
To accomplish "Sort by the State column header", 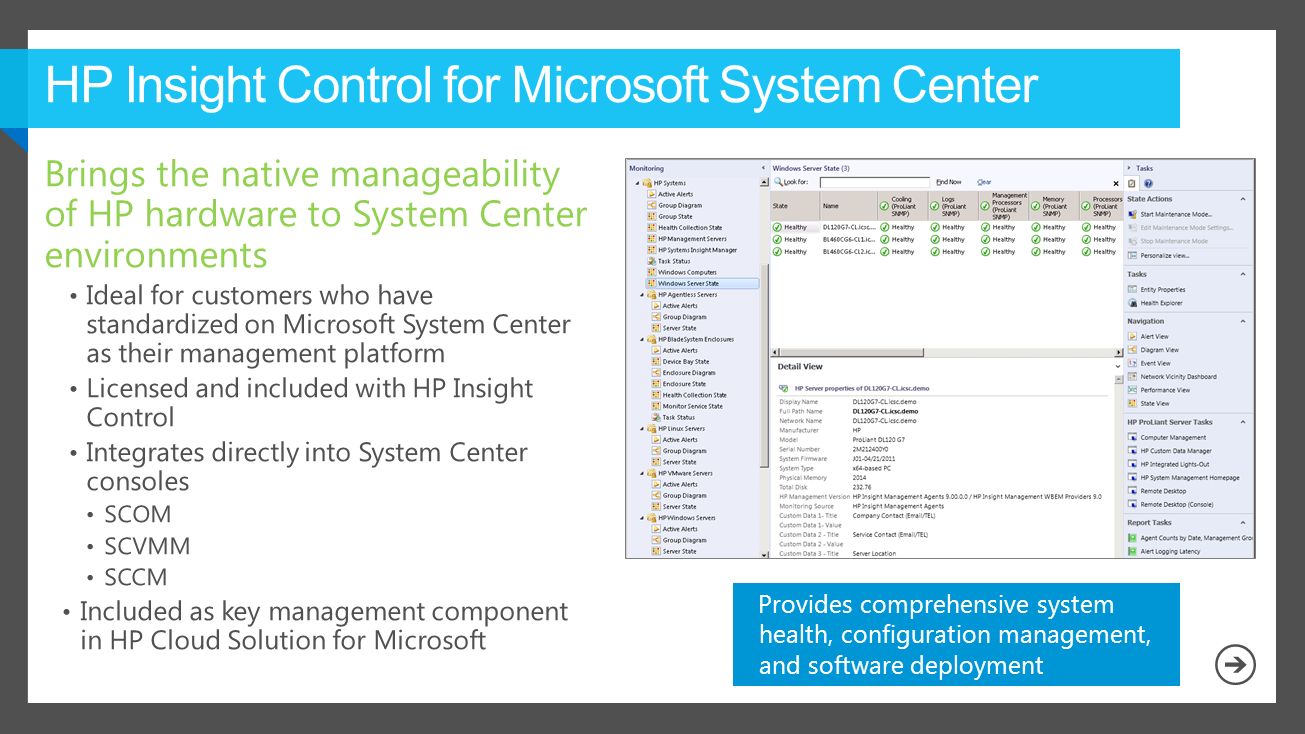I will 794,206.
